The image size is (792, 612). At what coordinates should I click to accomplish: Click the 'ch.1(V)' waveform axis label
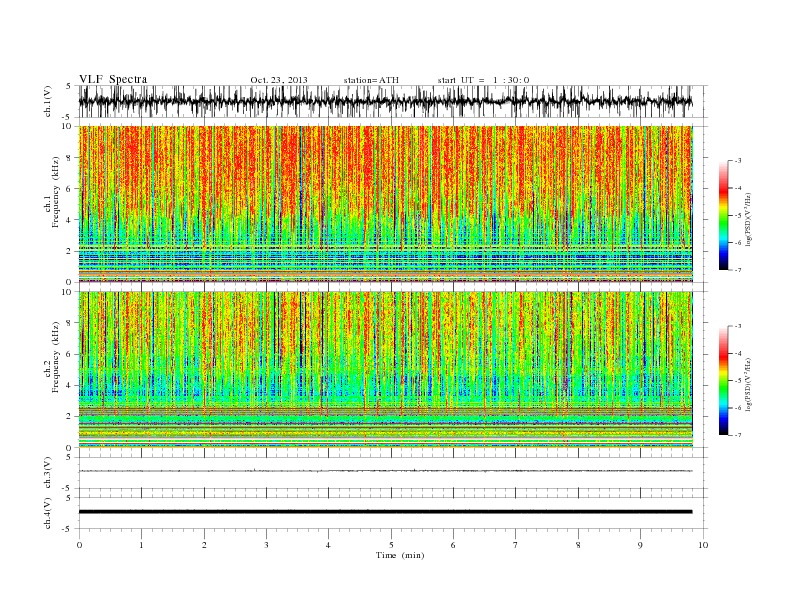coord(47,101)
